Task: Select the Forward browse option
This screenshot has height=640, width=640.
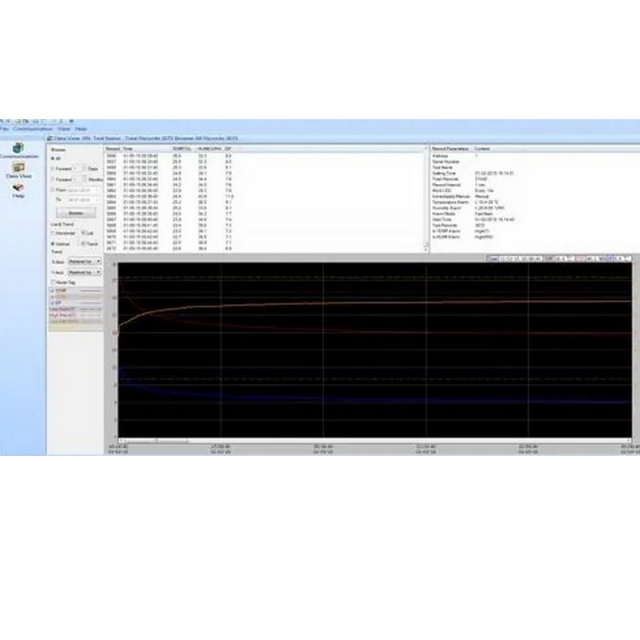Action: point(54,170)
